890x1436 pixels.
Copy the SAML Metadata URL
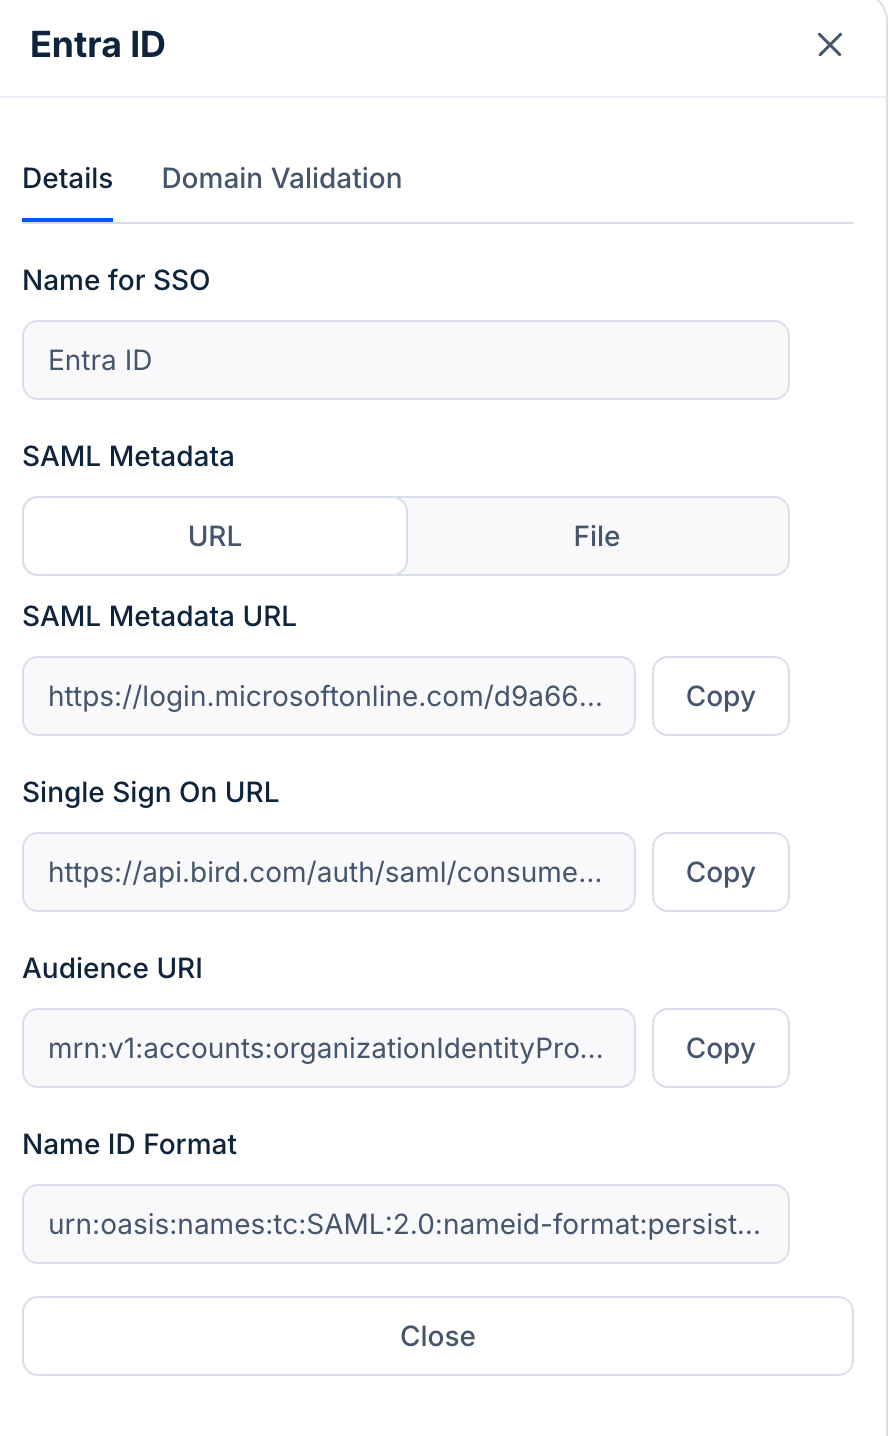(720, 696)
